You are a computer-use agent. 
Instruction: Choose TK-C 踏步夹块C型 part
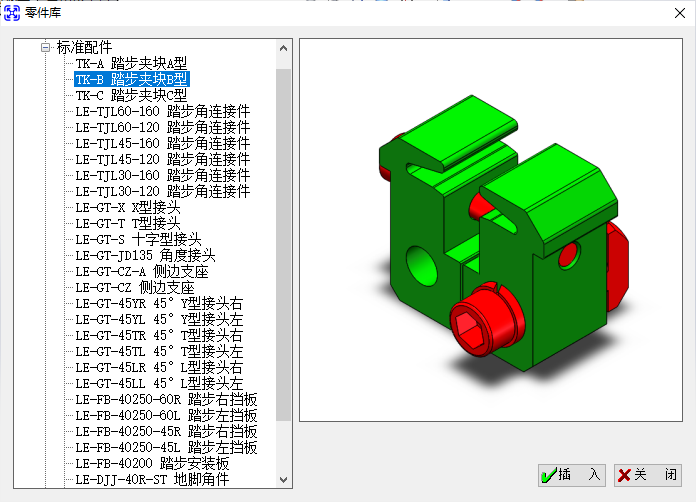(x=131, y=95)
